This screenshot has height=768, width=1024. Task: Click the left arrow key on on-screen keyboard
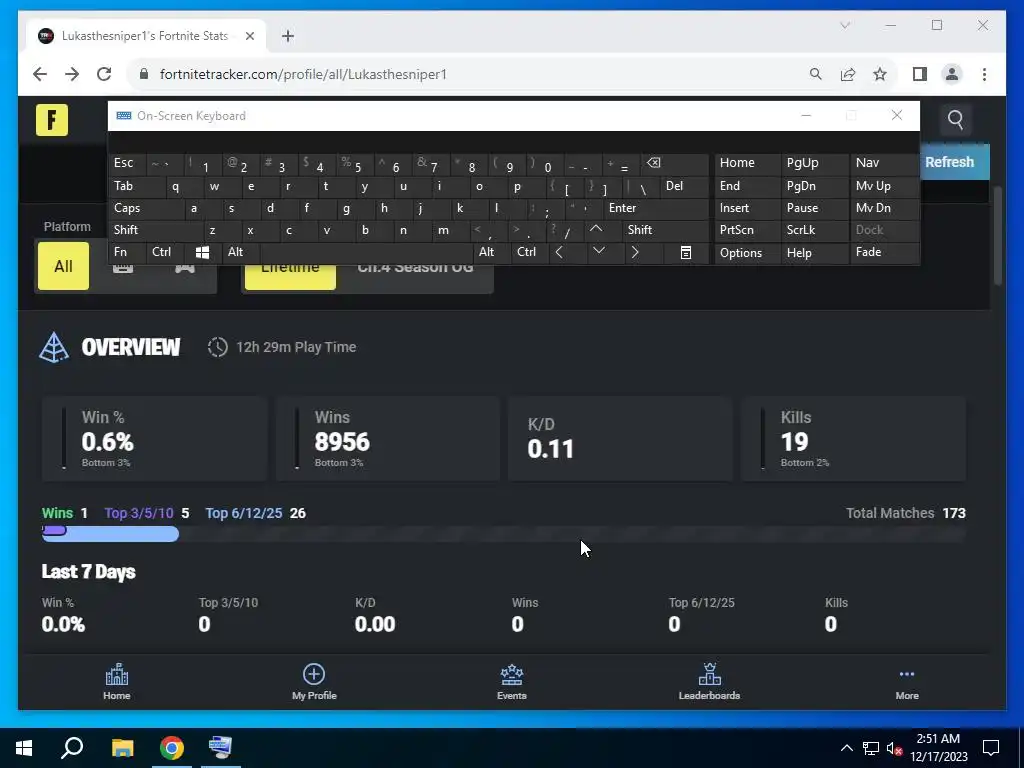pos(559,253)
